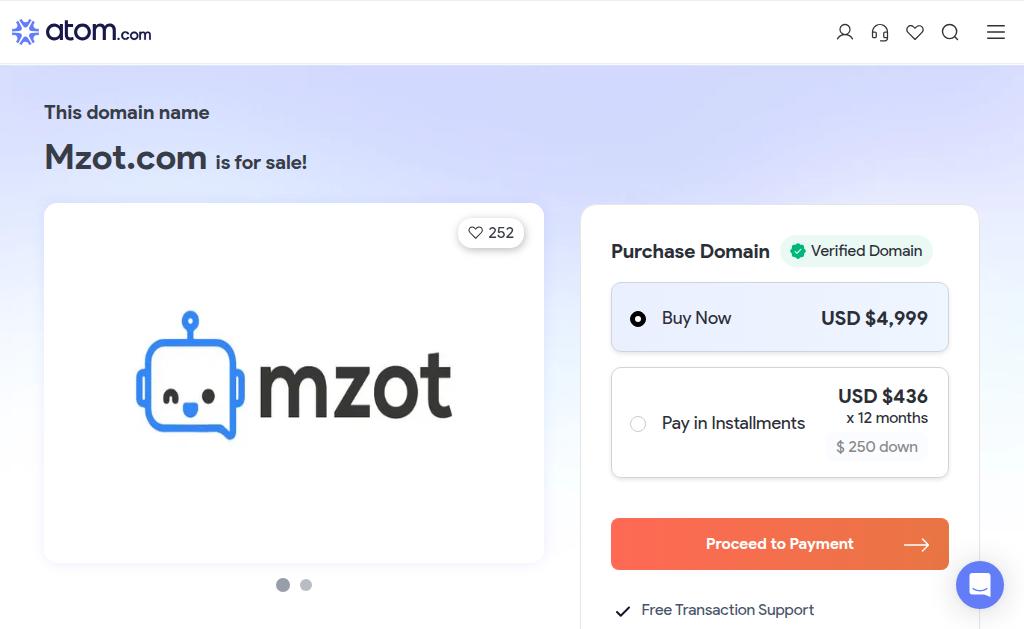Image resolution: width=1024 pixels, height=629 pixels.
Task: Click the arrow on Proceed to Payment
Action: 916,545
